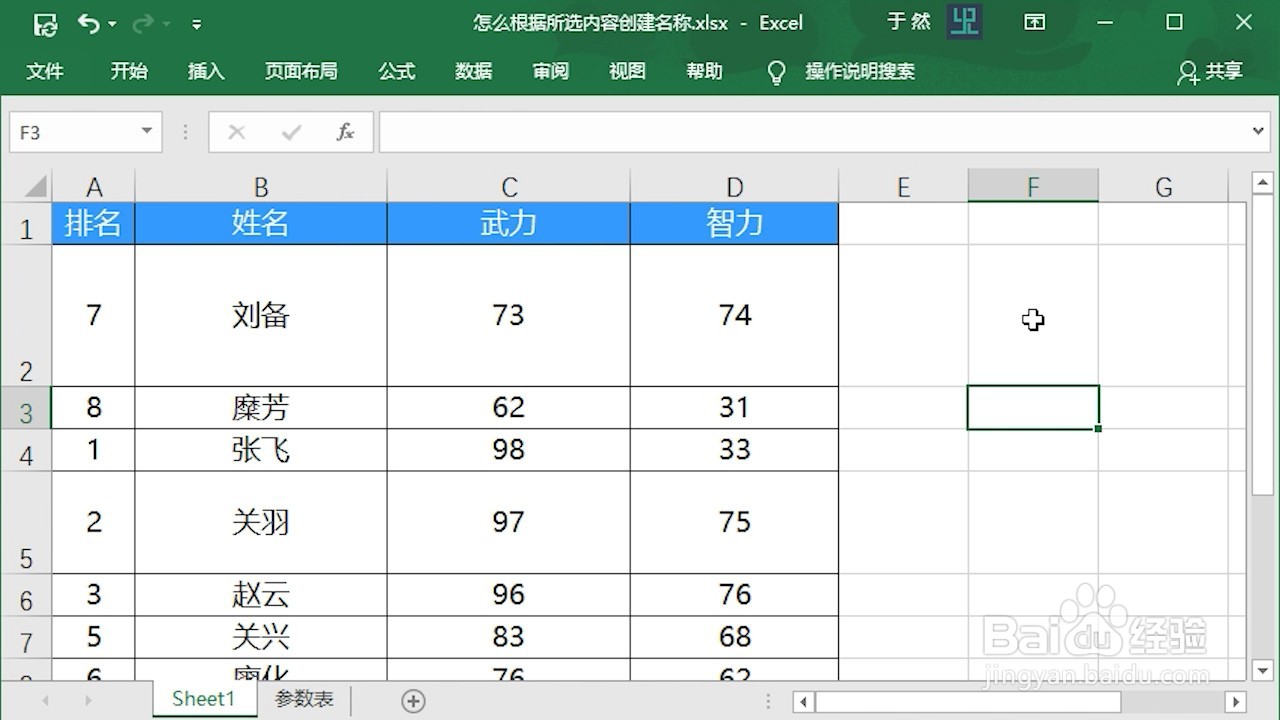Click the vertical scrollbar down arrow
Screen dimensions: 1280x720
click(1263, 668)
